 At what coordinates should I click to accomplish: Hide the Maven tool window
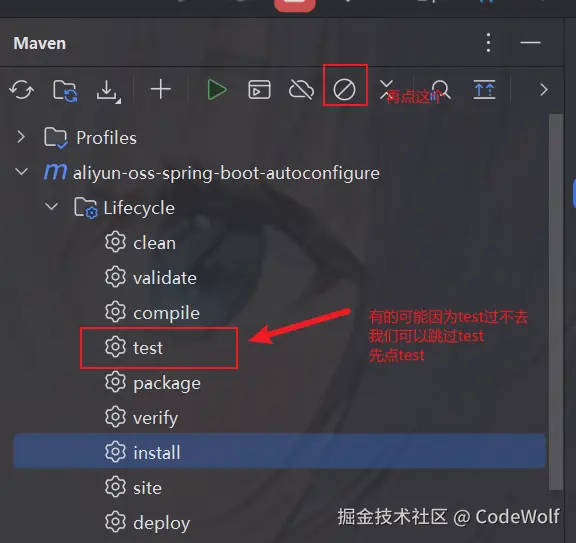click(530, 43)
